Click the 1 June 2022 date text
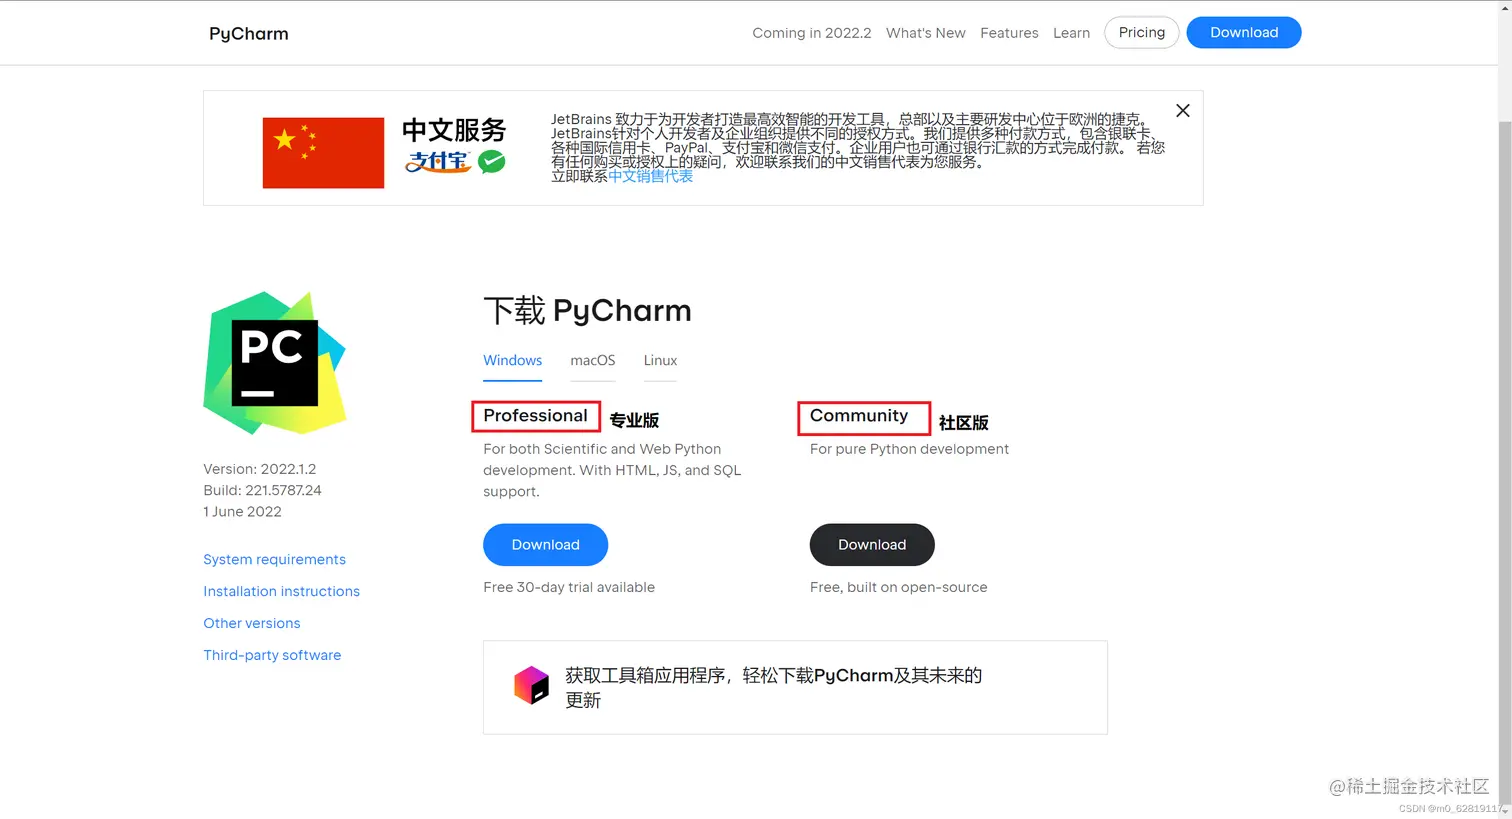The height and width of the screenshot is (819, 1512). tap(242, 511)
